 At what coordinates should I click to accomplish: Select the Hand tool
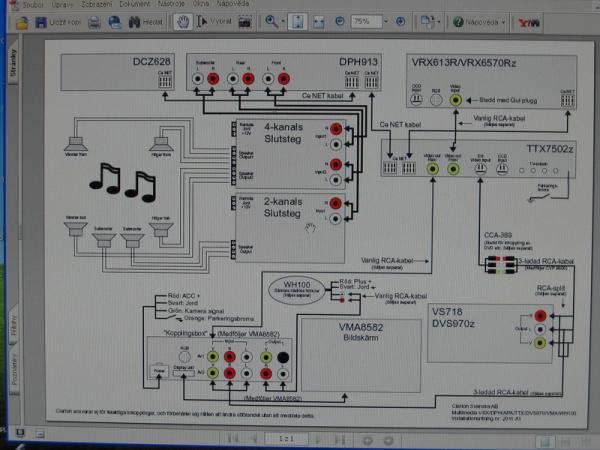point(183,21)
